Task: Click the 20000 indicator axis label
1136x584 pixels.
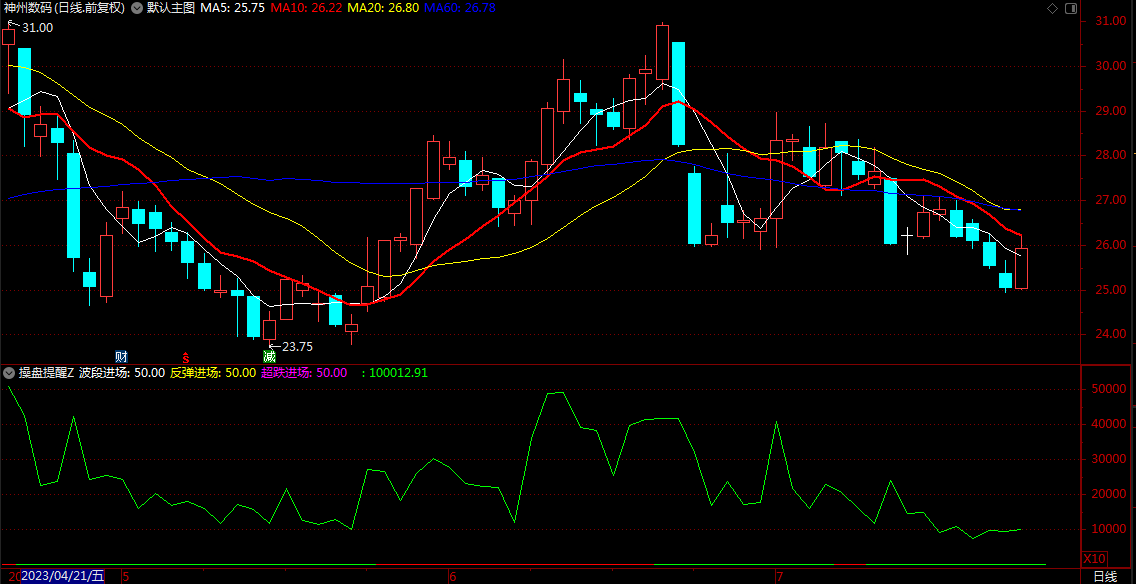Action: tap(1106, 494)
